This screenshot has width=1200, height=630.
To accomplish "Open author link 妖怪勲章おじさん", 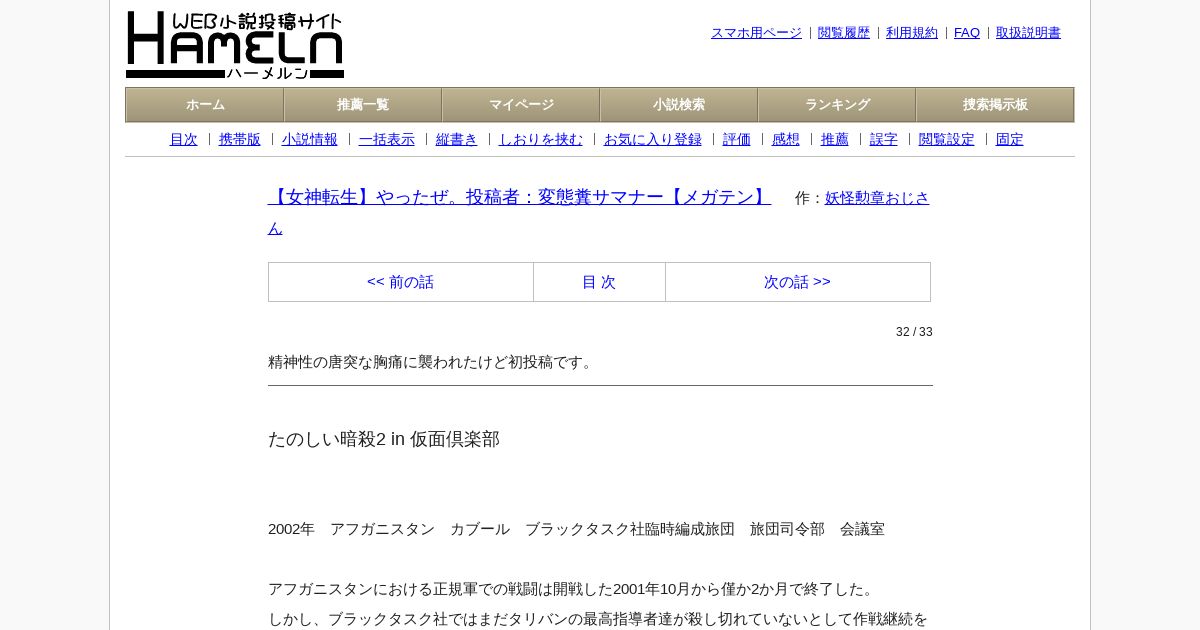I will 877,198.
